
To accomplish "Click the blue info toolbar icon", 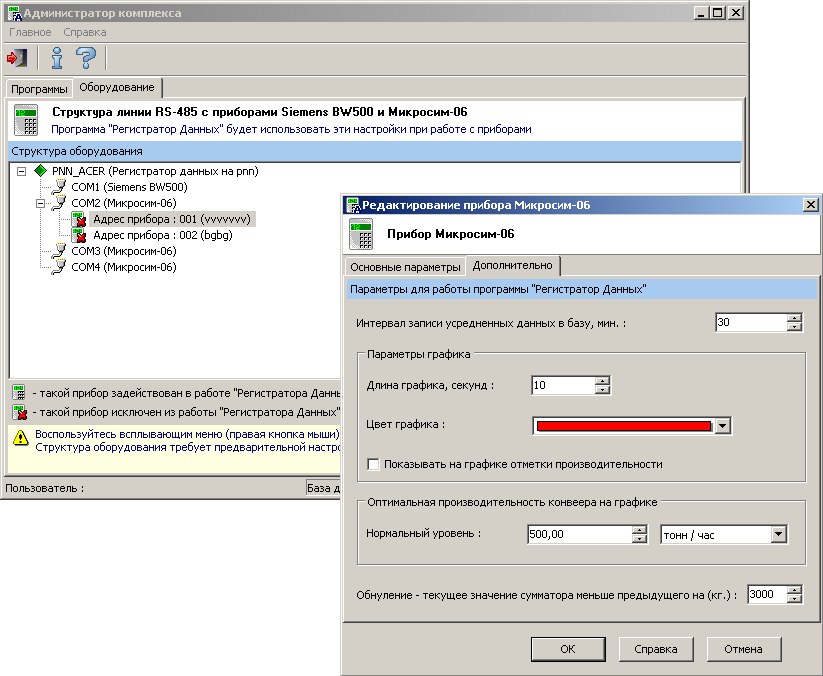I will (57, 57).
